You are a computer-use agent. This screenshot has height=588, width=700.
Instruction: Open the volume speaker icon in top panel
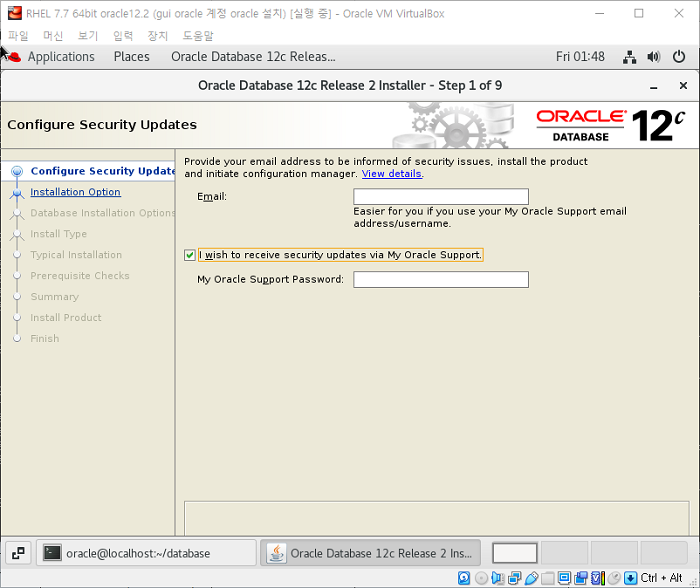pos(653,57)
